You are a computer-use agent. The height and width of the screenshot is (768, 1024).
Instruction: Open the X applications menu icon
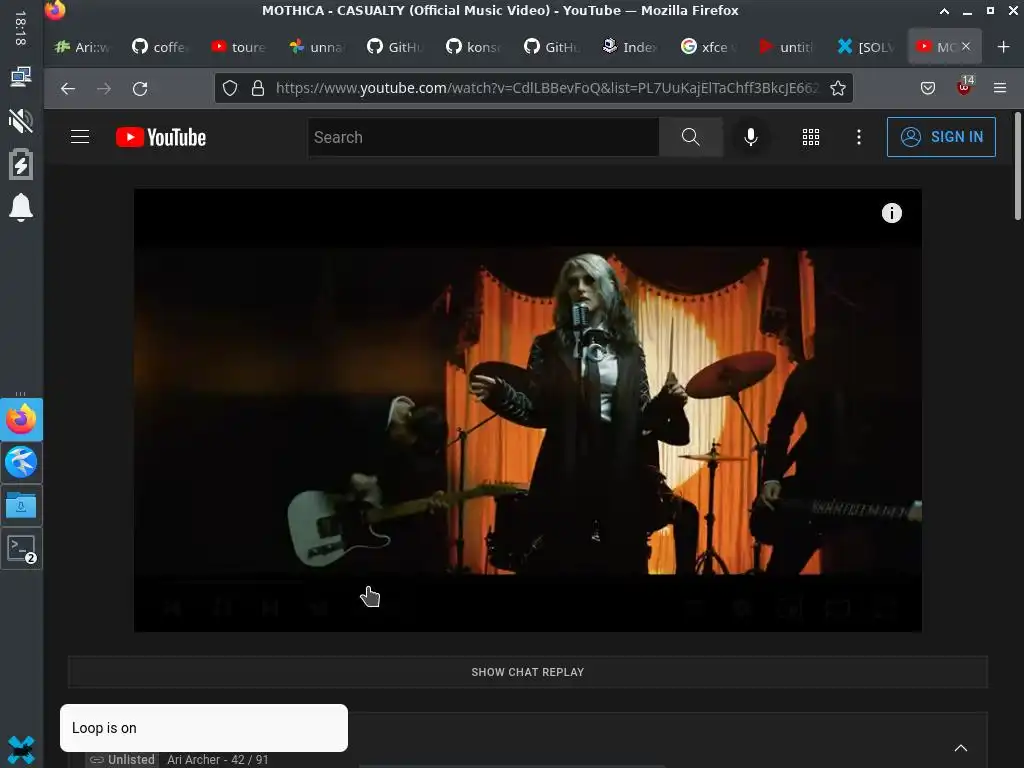[x=21, y=749]
